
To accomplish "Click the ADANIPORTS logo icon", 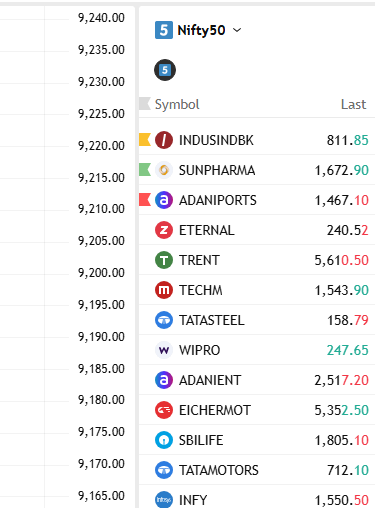I will tap(164, 200).
